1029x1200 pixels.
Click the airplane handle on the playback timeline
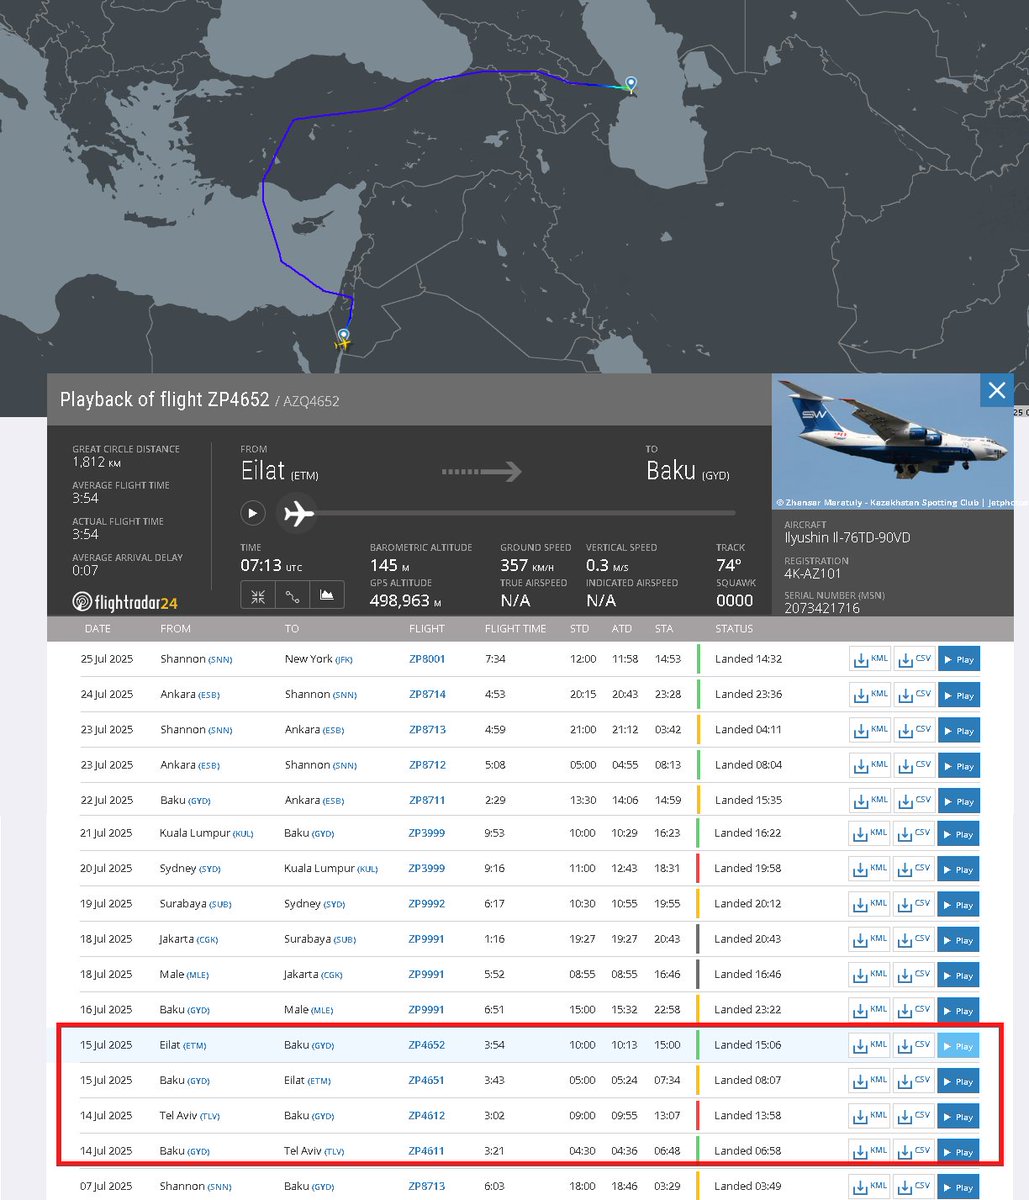click(297, 514)
